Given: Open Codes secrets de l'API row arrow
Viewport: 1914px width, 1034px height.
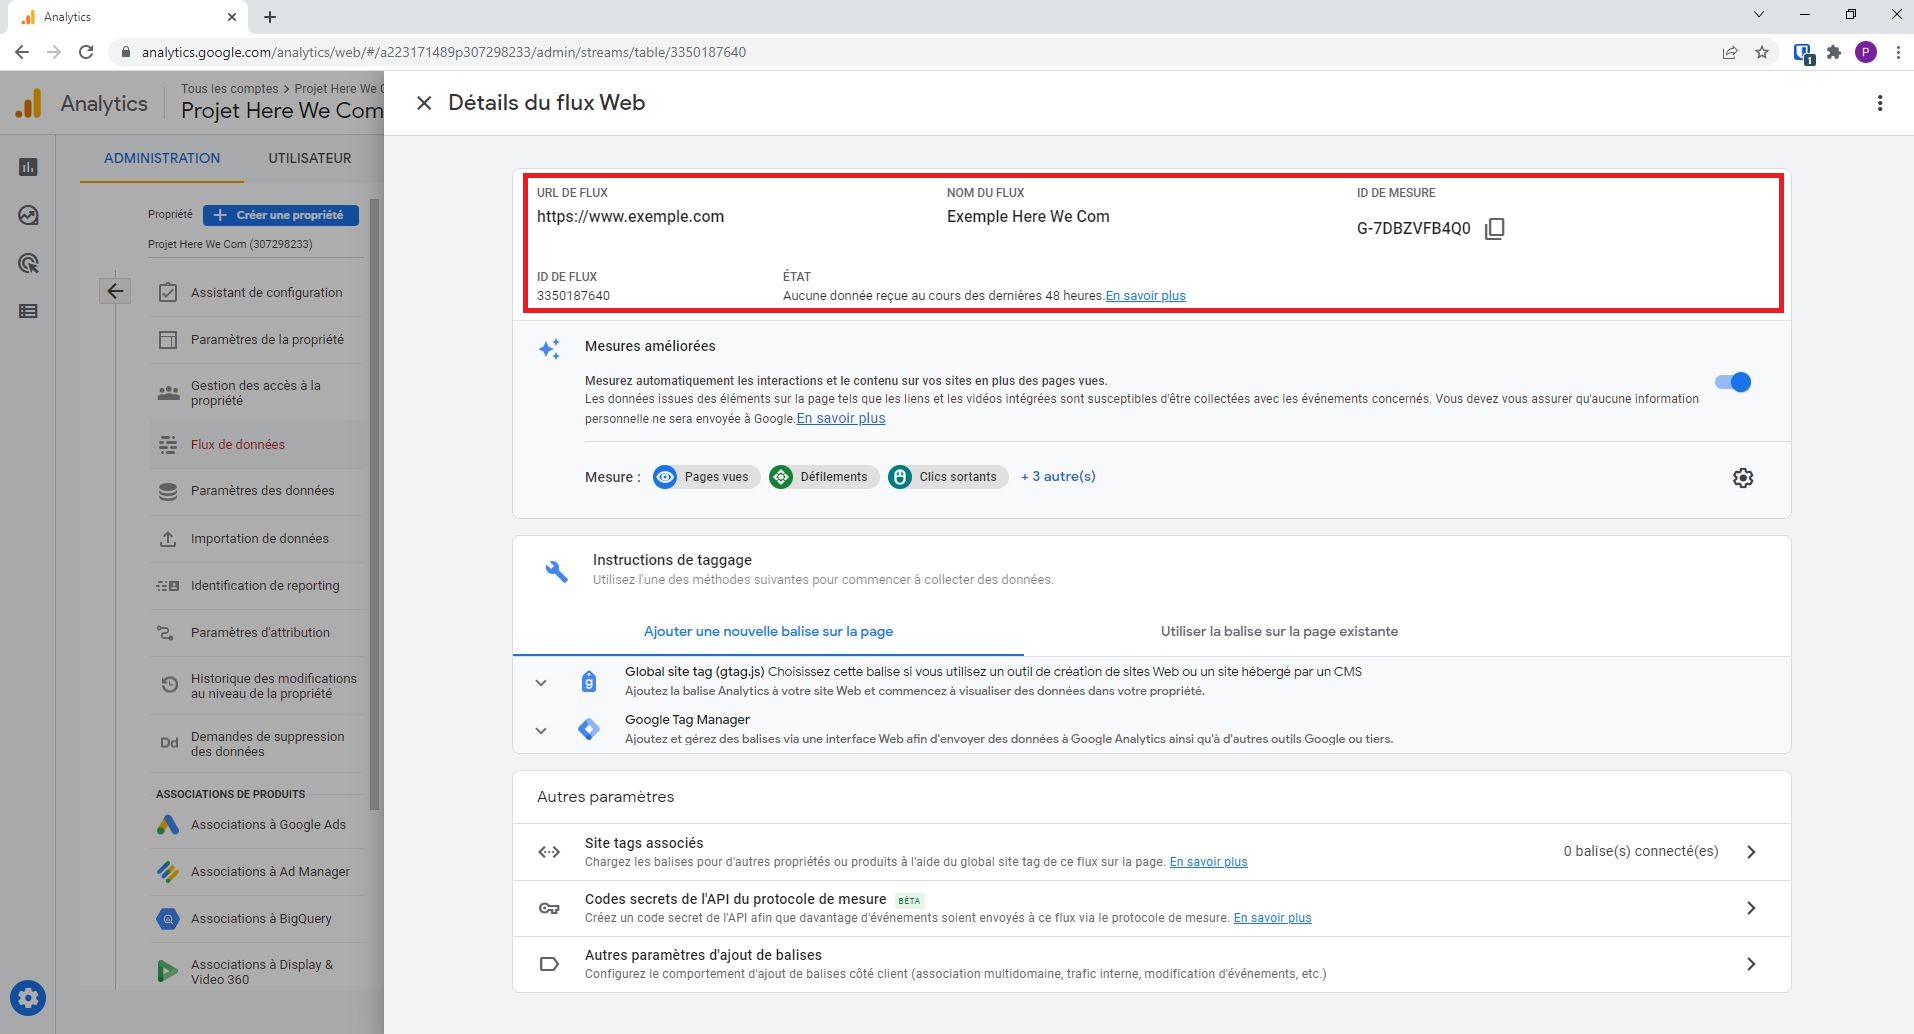Looking at the screenshot, I should coord(1751,908).
